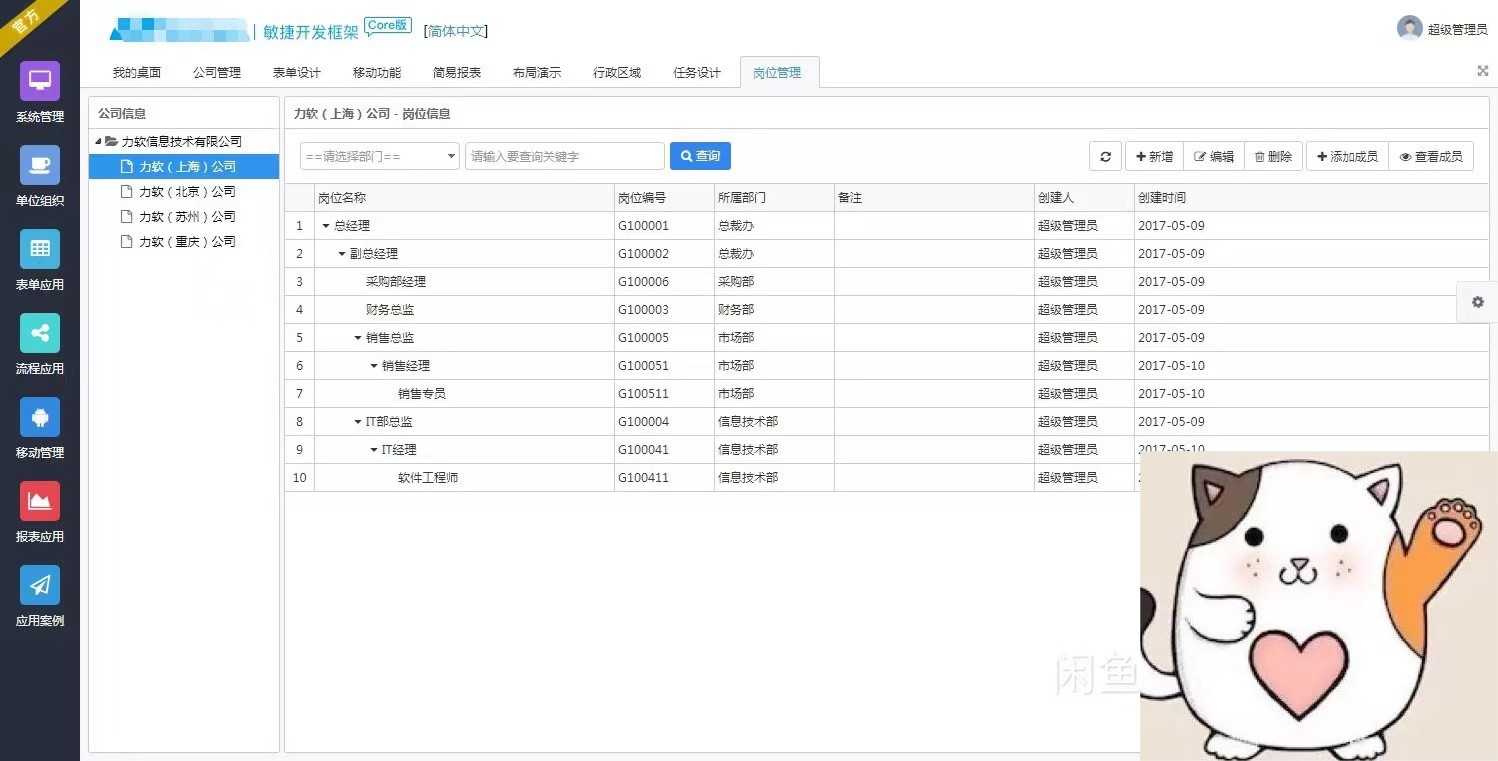Image resolution: width=1498 pixels, height=761 pixels.
Task: Click file icon beside 力软（北京）公司
Action: [x=126, y=191]
